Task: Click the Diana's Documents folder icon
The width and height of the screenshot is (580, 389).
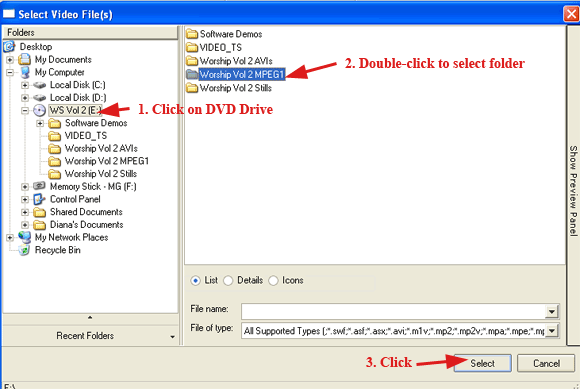Action: coord(39,224)
